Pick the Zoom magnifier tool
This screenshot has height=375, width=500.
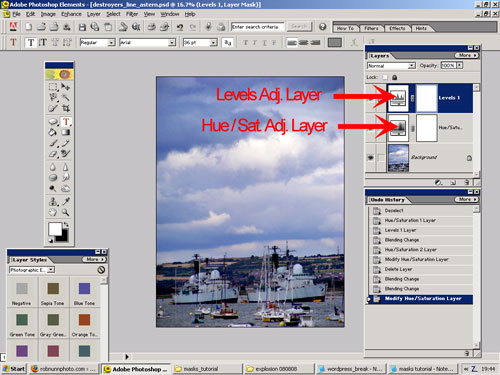(x=66, y=212)
